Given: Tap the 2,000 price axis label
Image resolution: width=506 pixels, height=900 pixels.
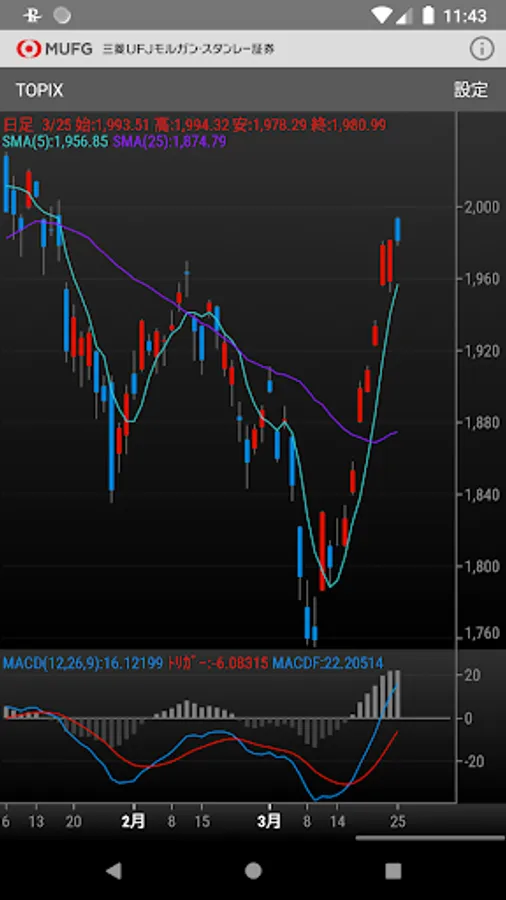Looking at the screenshot, I should pyautogui.click(x=479, y=207).
